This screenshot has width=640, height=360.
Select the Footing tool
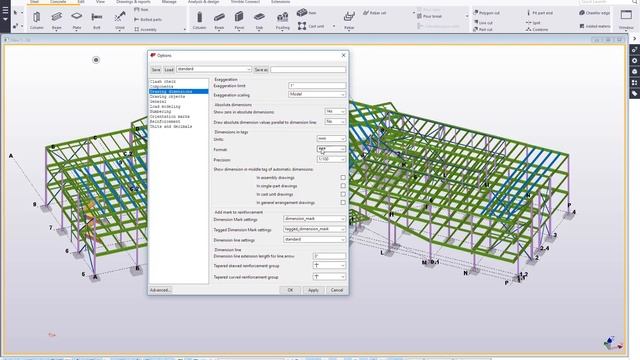click(282, 19)
